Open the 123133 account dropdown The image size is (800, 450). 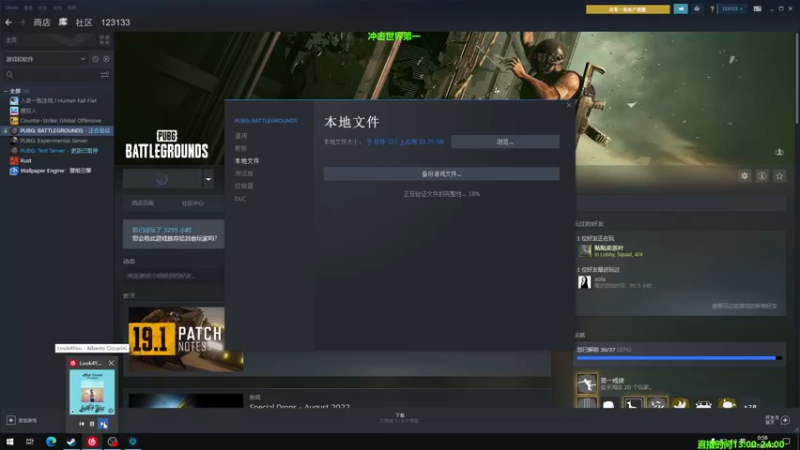pyautogui.click(x=732, y=9)
